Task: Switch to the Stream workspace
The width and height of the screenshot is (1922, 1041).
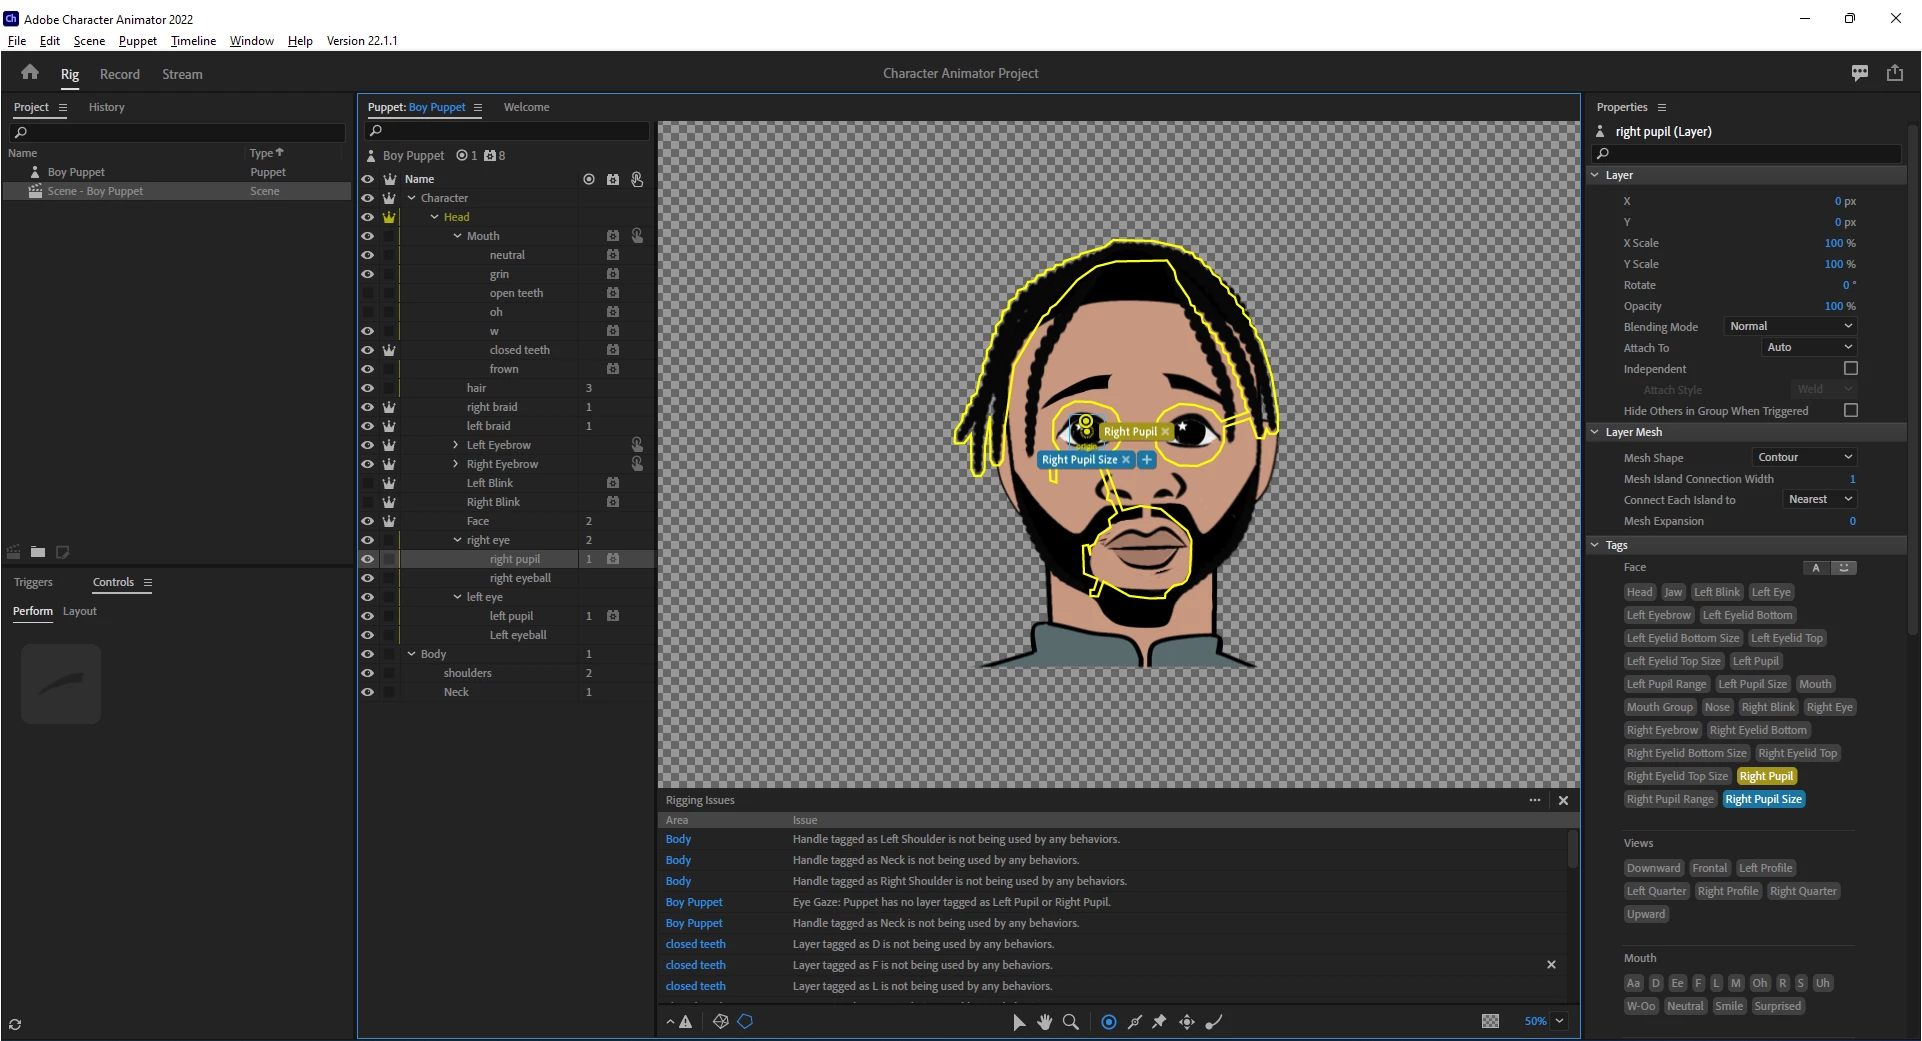Action: tap(182, 74)
